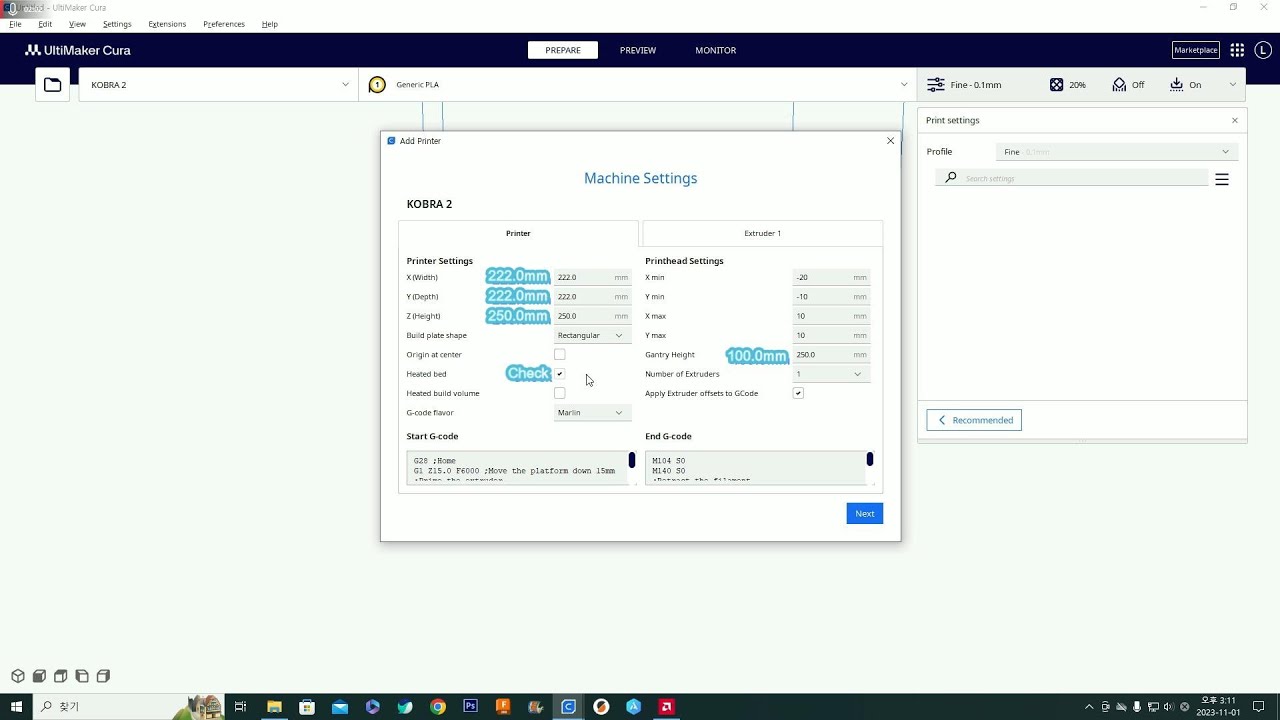1280x720 pixels.
Task: Switch to top view cube icon
Action: click(x=60, y=676)
